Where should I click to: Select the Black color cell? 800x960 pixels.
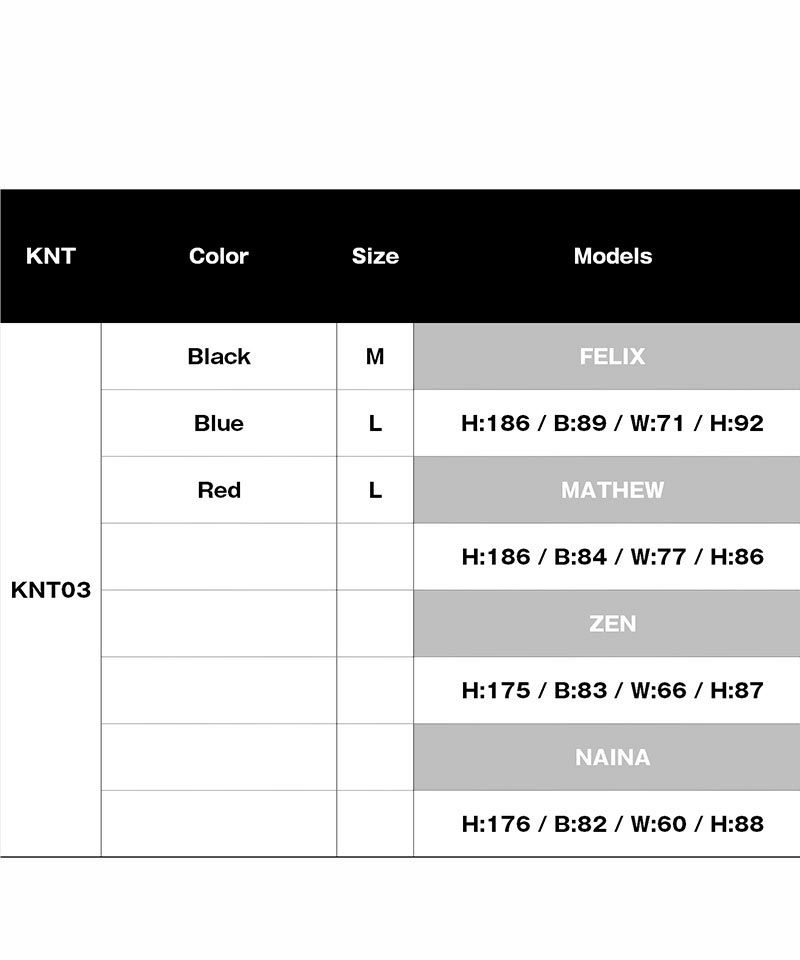pos(219,356)
